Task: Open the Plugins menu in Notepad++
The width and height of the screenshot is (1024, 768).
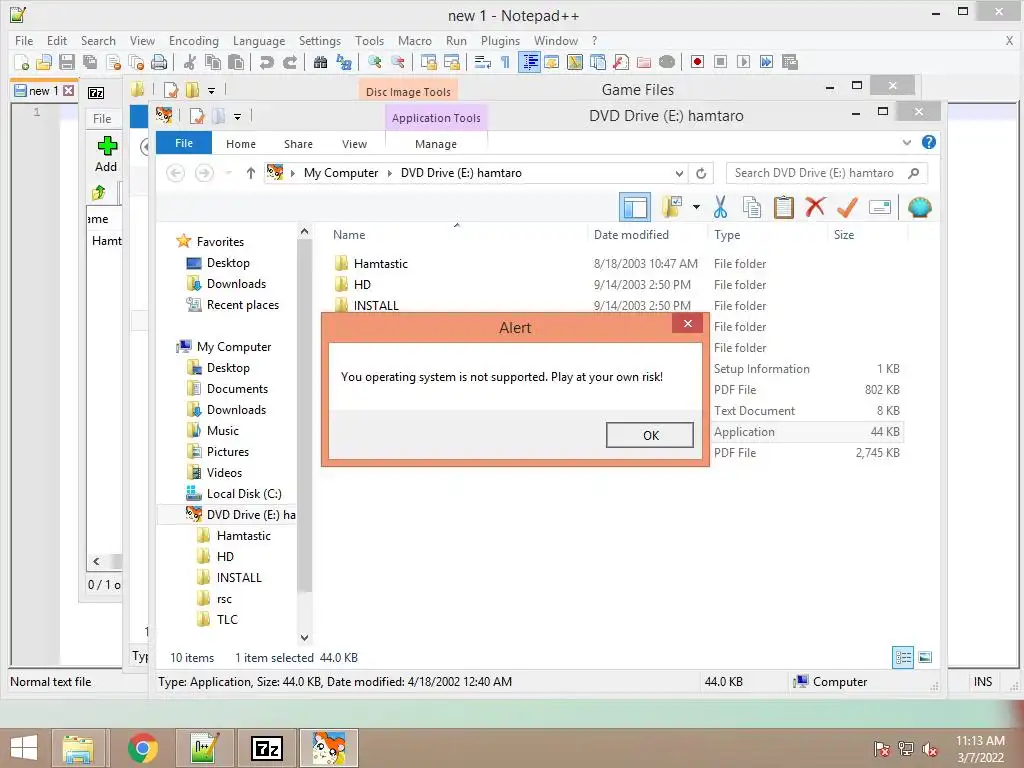Action: (500, 41)
